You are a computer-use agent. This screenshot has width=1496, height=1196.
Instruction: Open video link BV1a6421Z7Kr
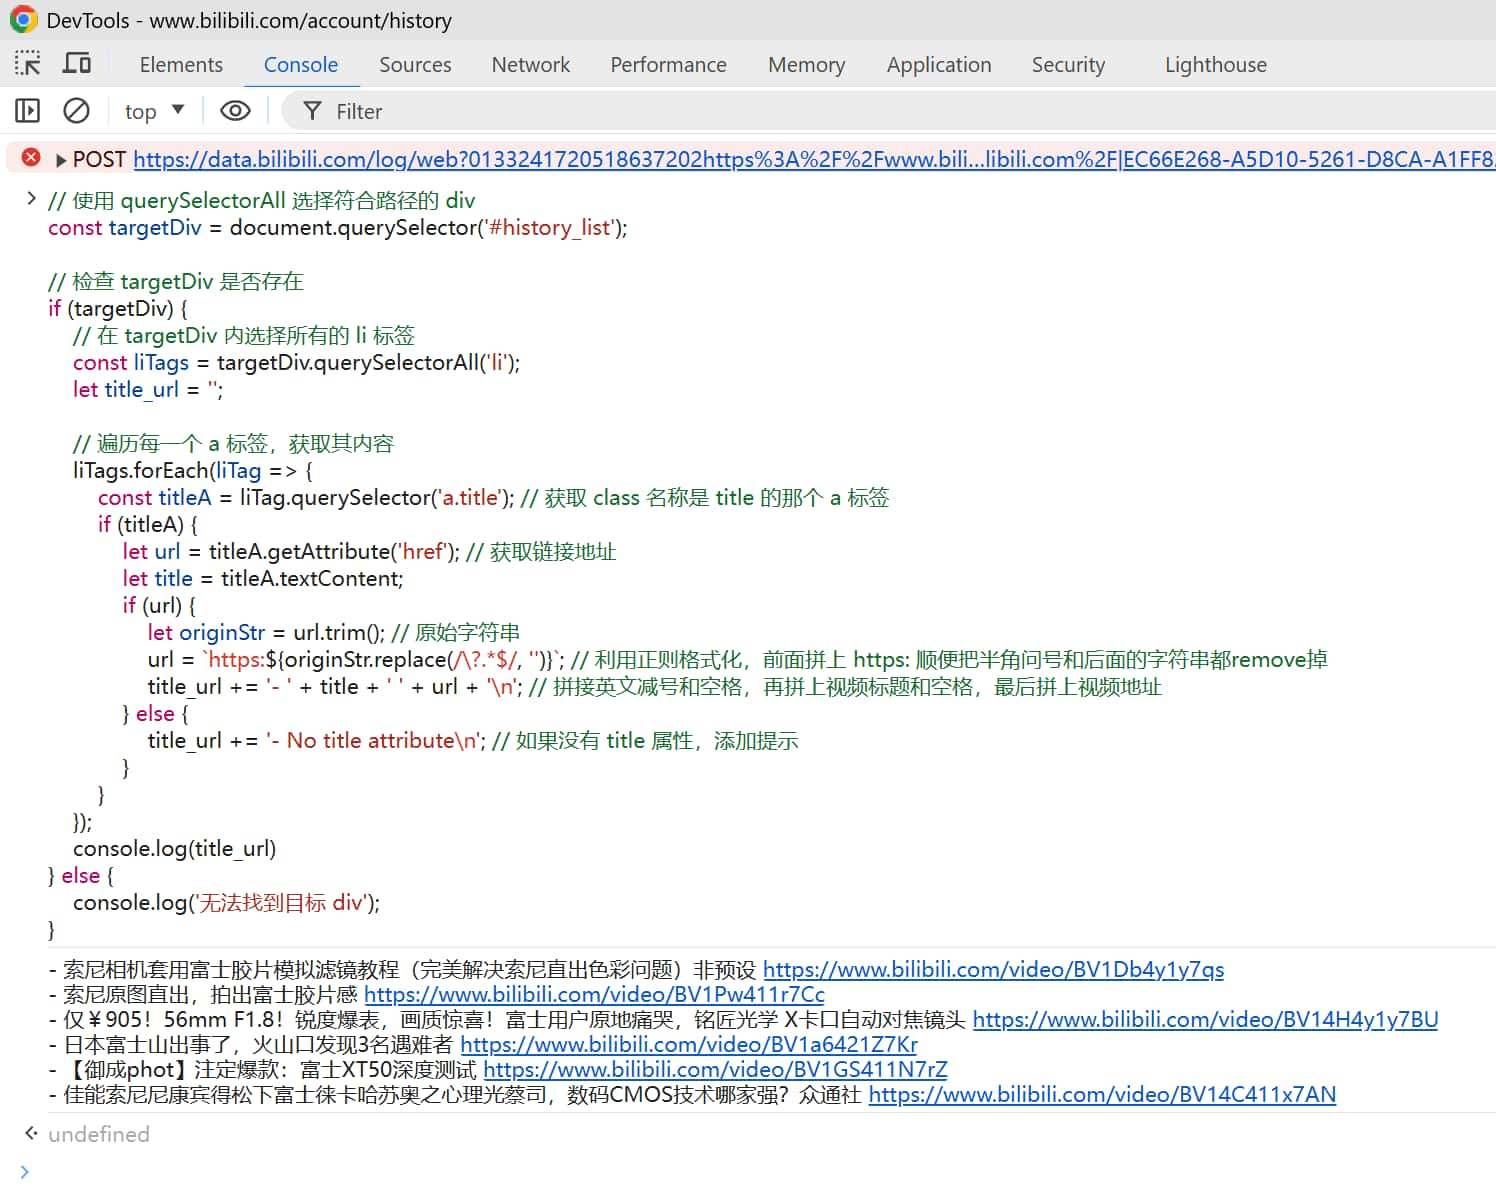click(x=689, y=1044)
